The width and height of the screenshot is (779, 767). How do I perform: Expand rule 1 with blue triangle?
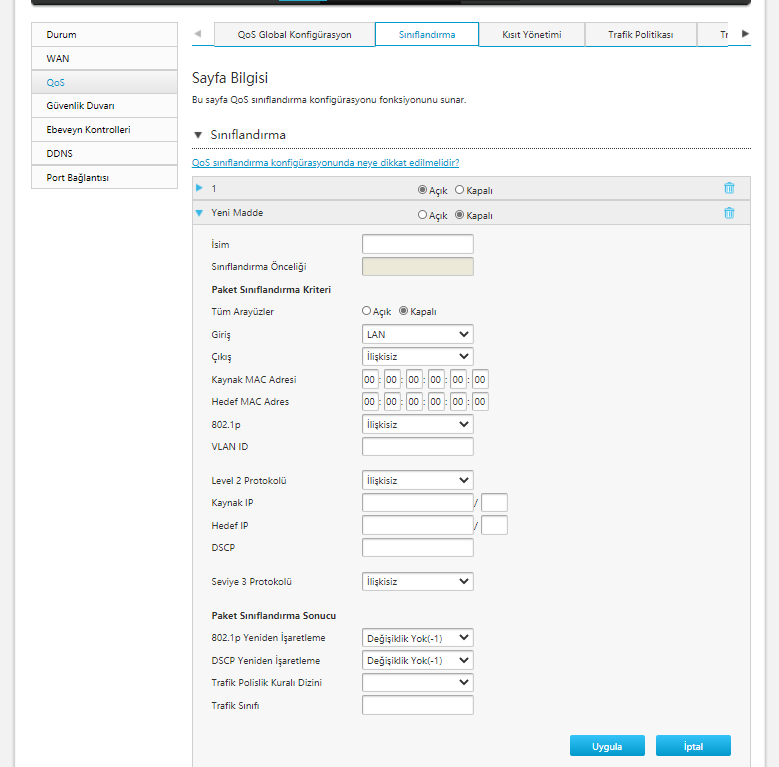(x=199, y=188)
